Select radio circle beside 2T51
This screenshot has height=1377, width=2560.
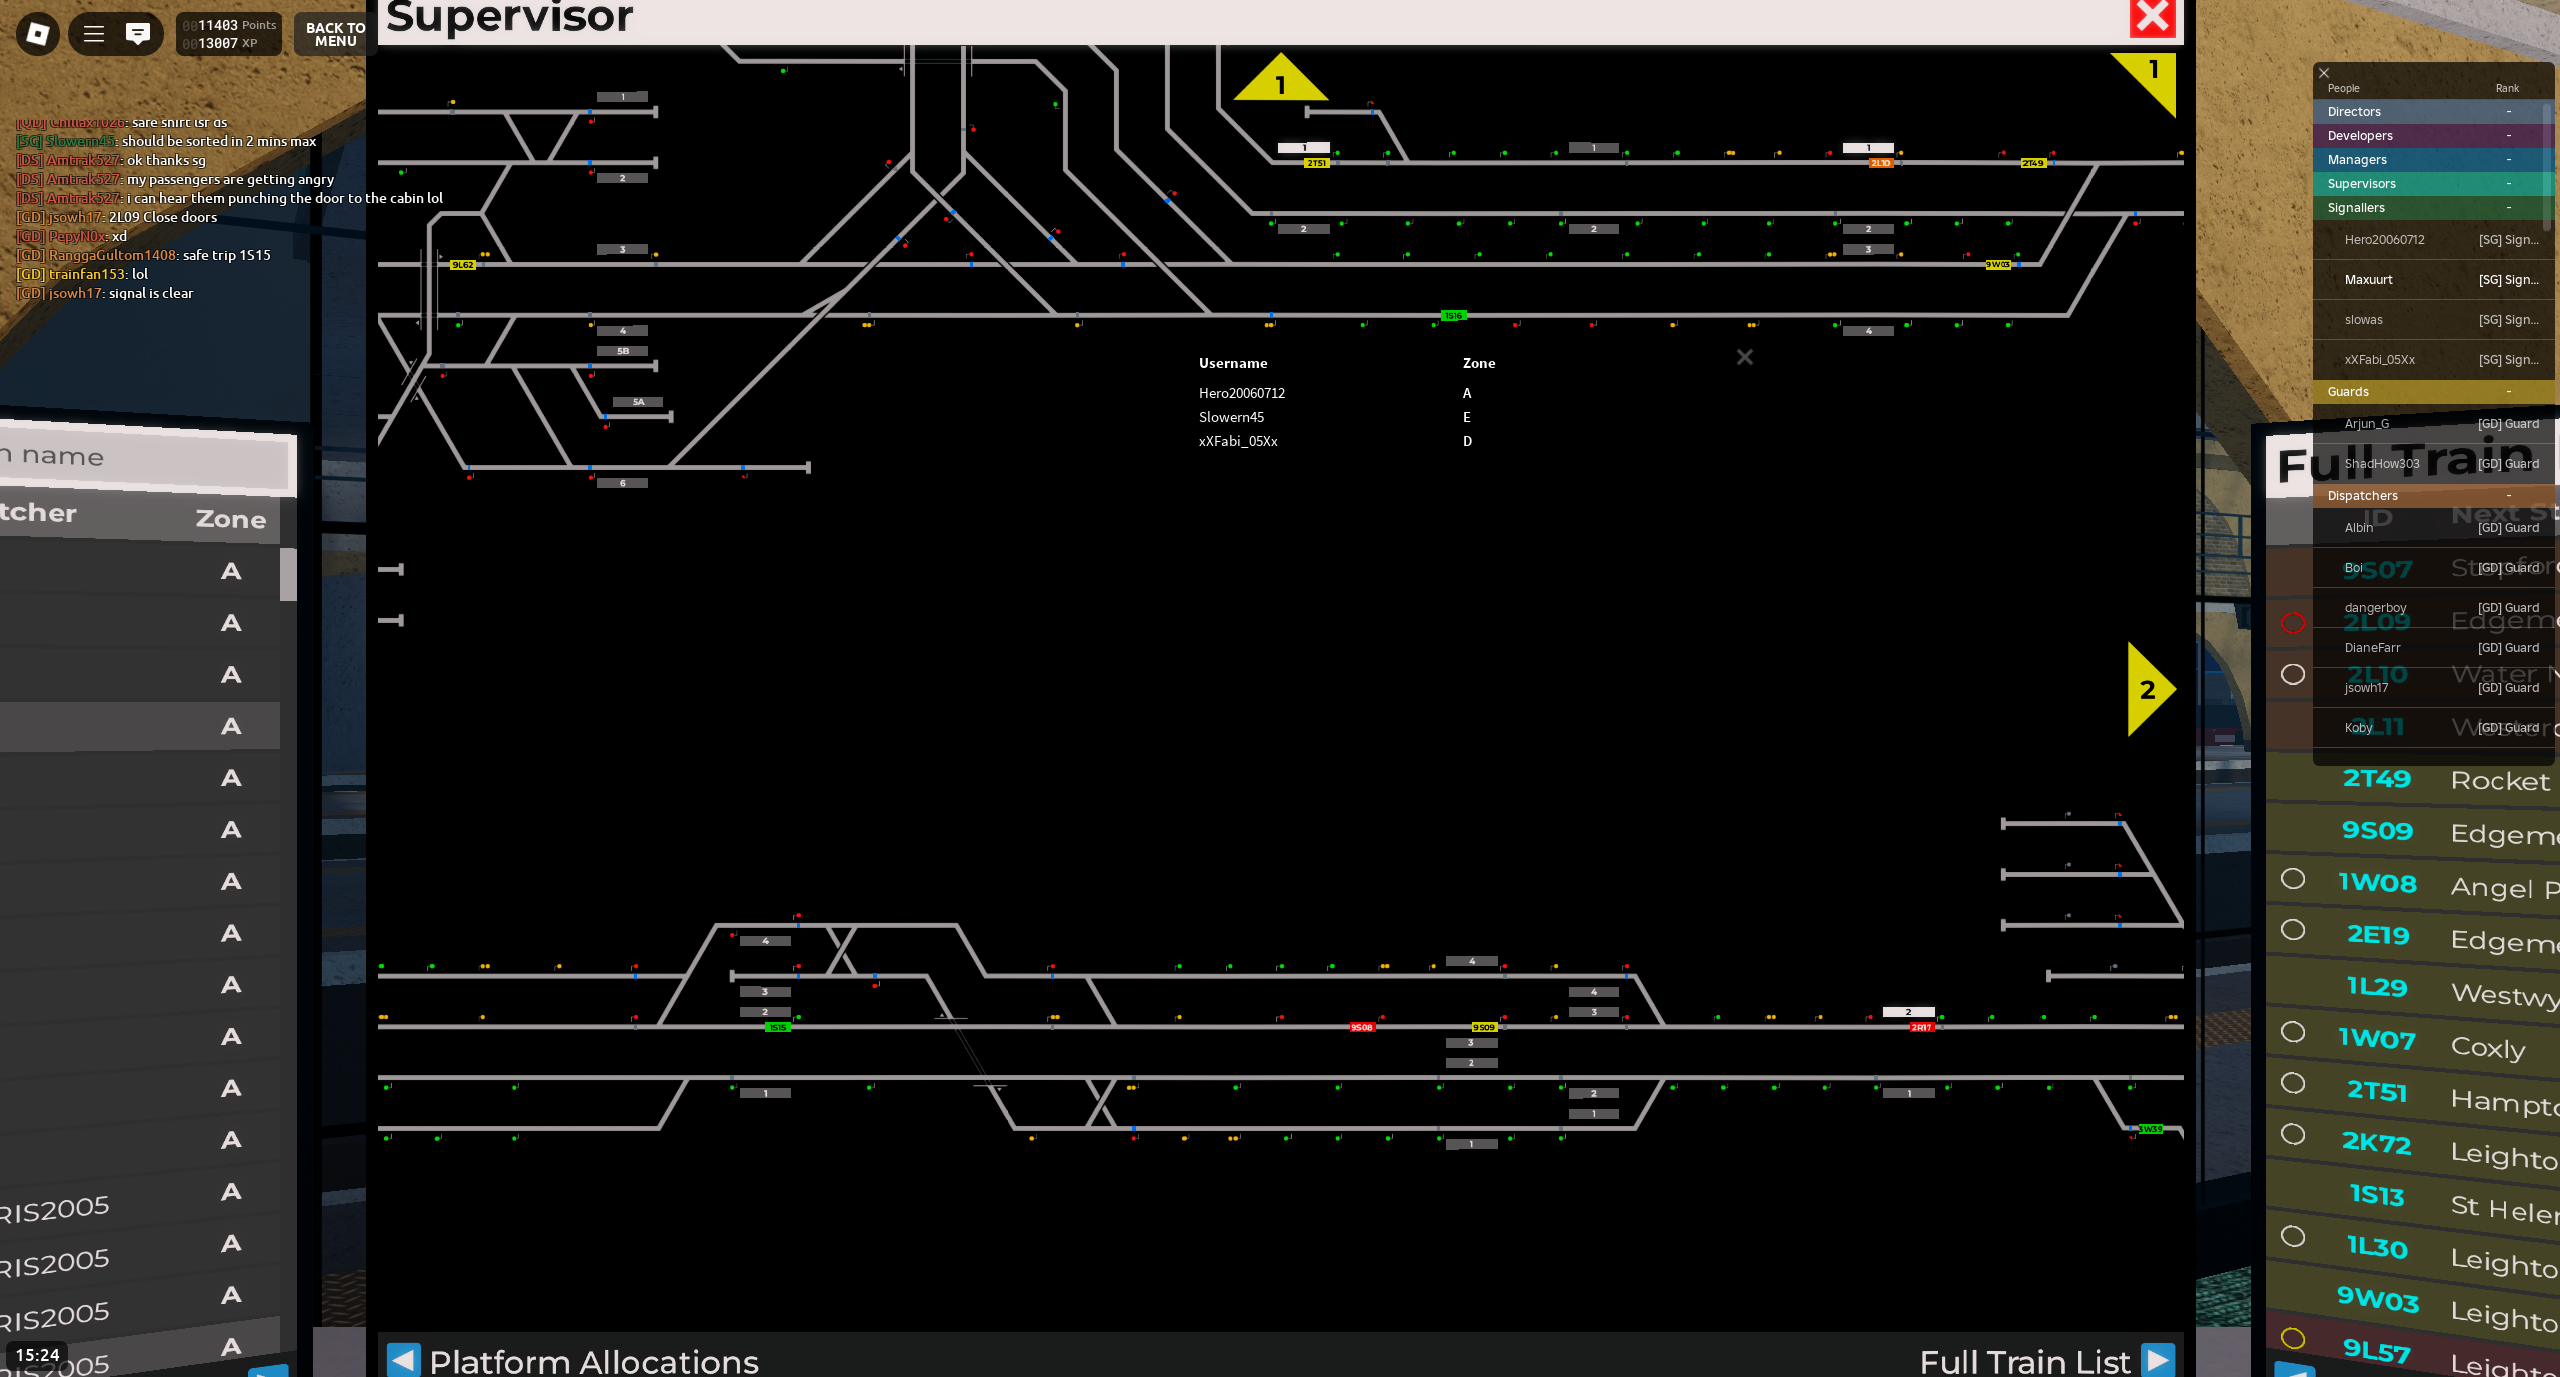point(2293,1084)
